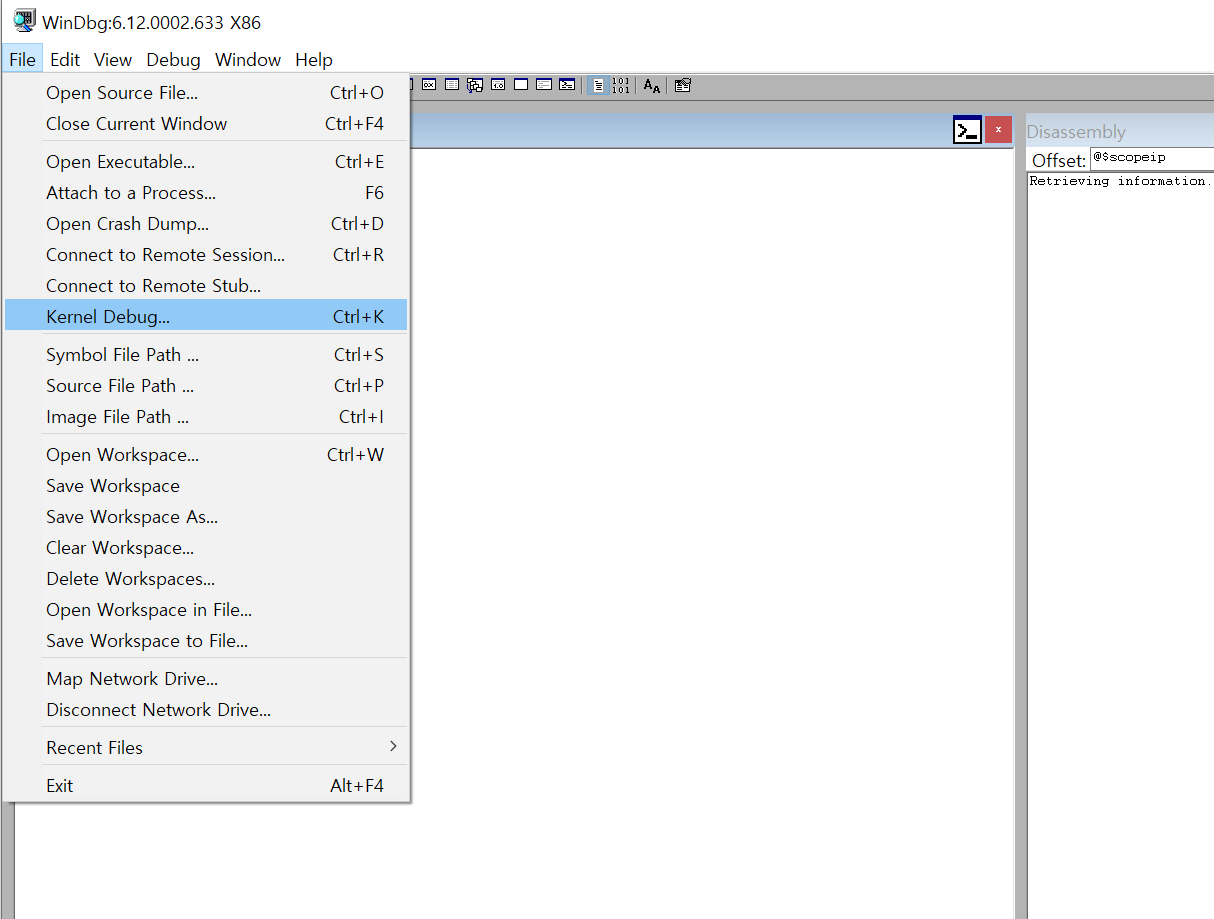The height and width of the screenshot is (919, 1214).
Task: Close the open File menu
Action: 22,59
